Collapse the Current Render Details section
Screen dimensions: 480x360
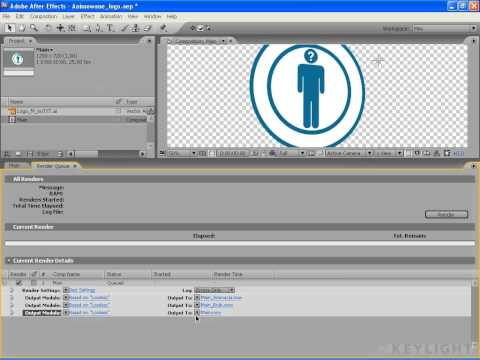[9, 261]
